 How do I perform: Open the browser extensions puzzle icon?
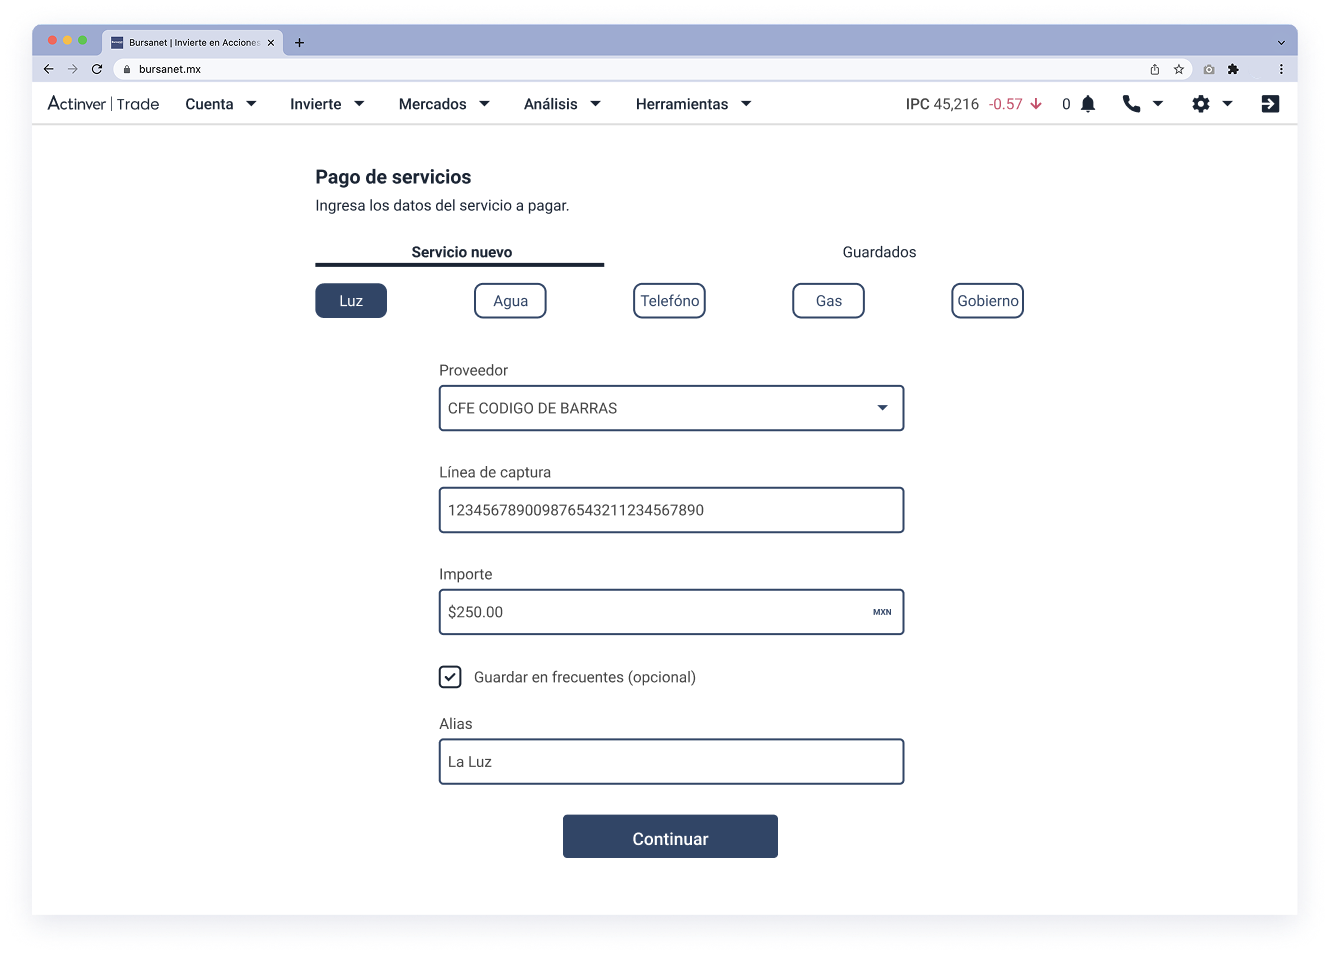1233,69
